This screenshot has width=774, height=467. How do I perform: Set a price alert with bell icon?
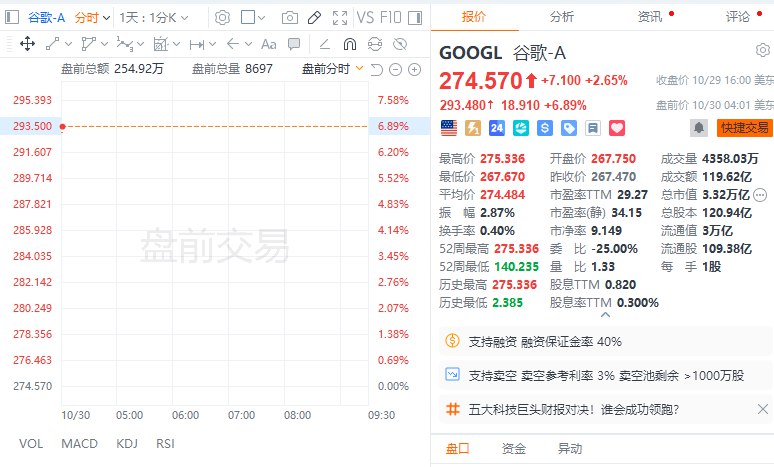[698, 128]
